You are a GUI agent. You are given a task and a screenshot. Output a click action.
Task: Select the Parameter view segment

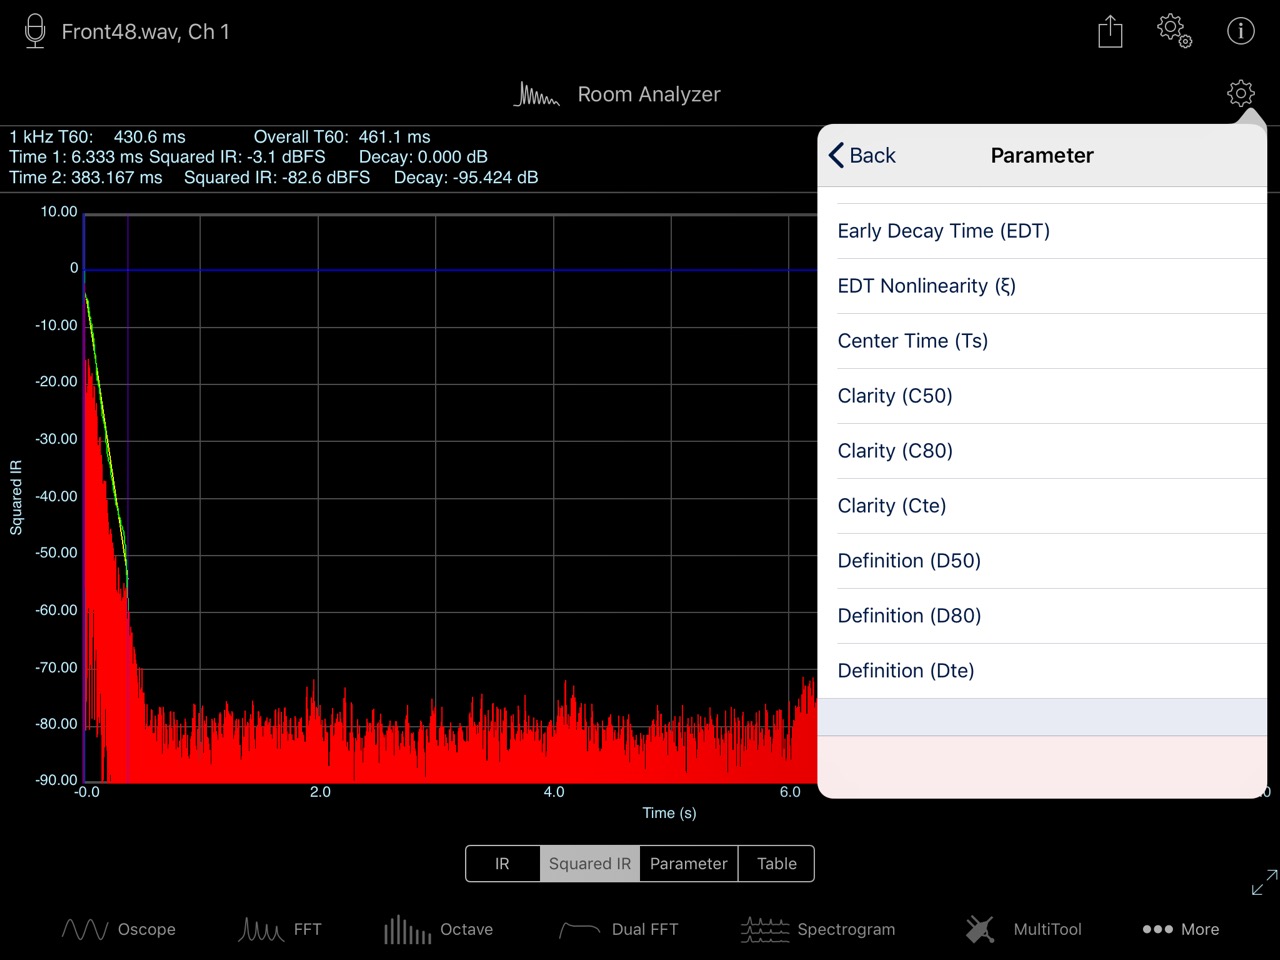coord(688,864)
